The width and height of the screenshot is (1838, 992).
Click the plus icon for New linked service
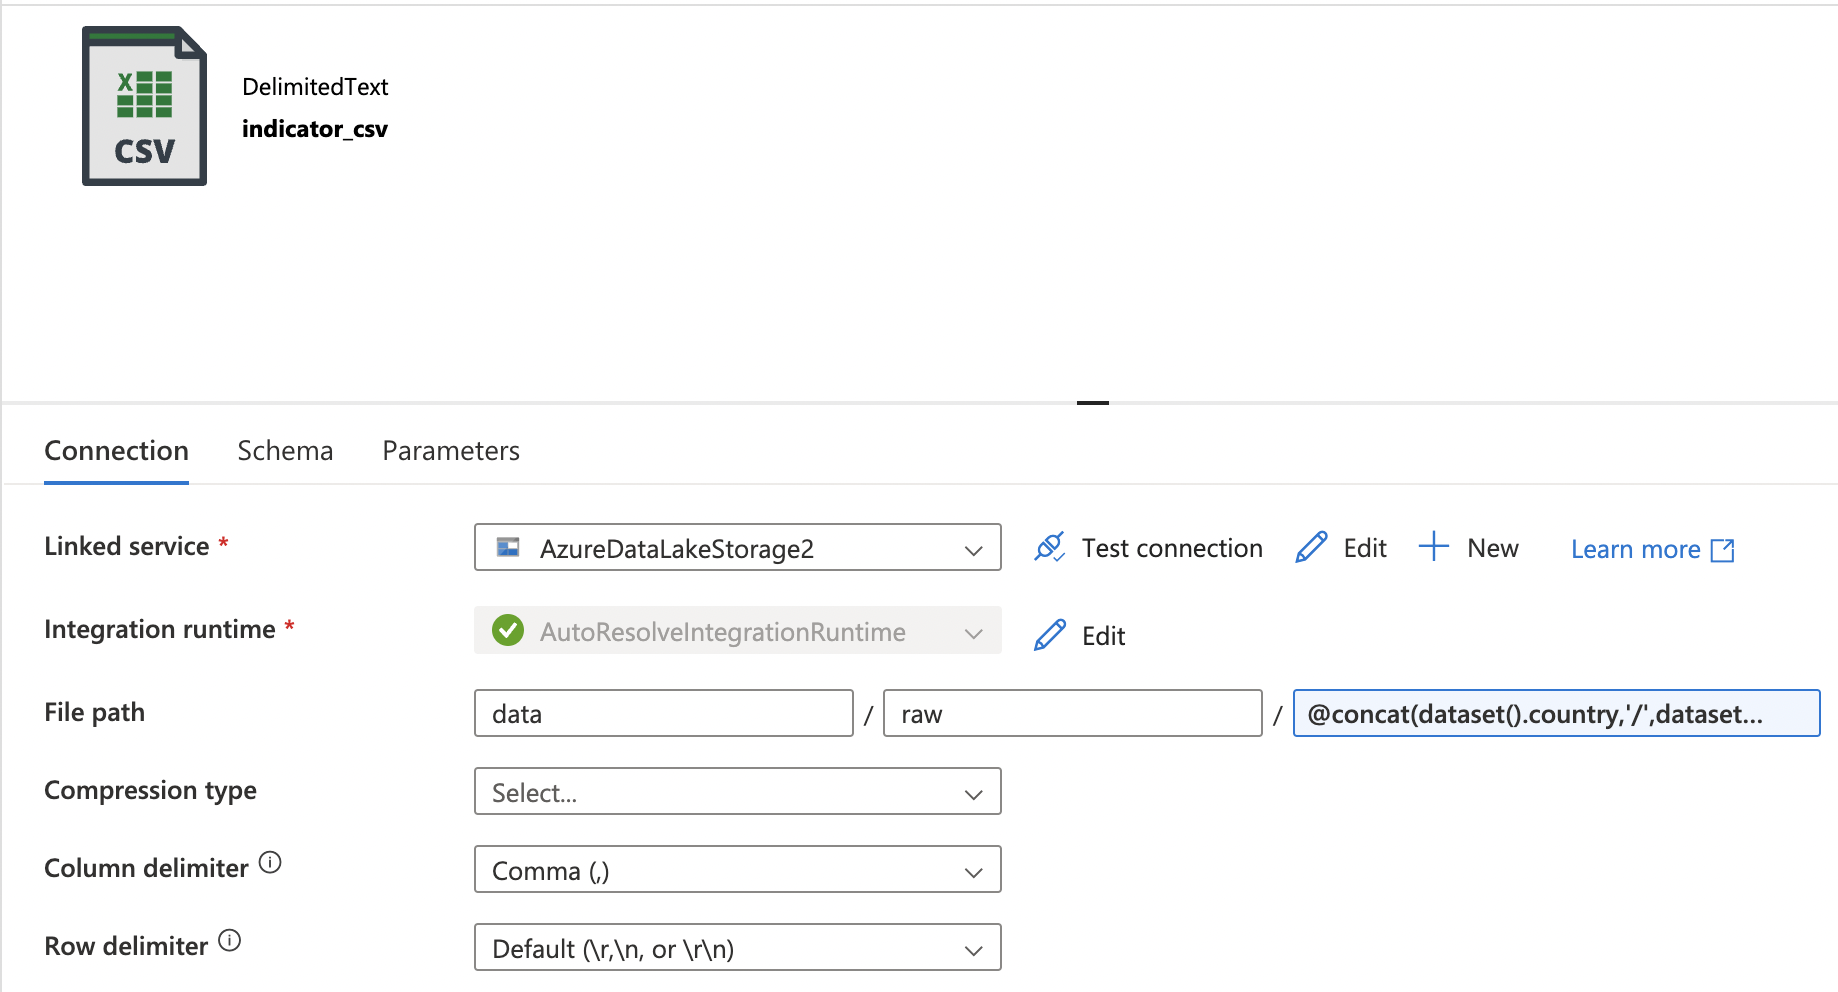(1433, 546)
